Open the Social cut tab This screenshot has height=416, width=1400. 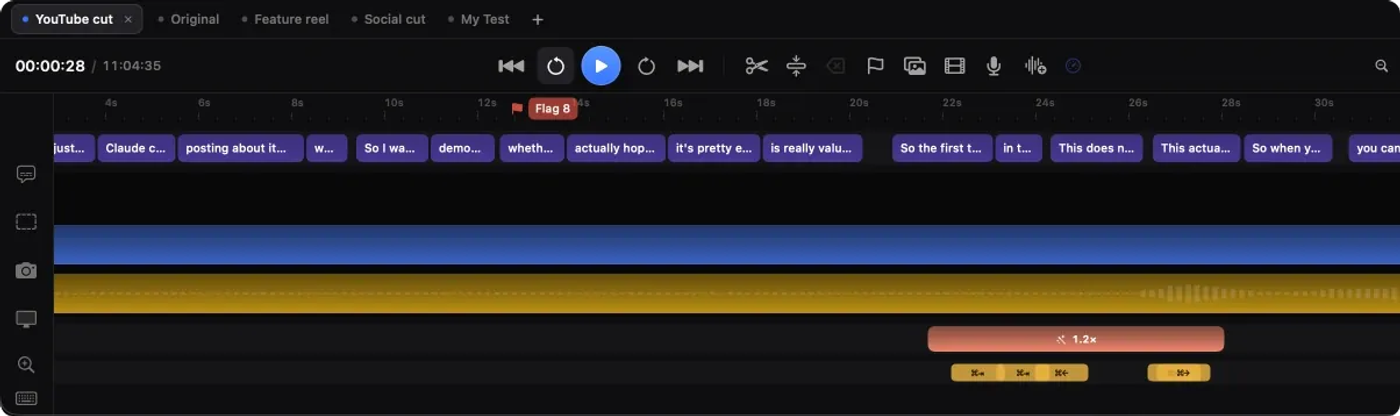click(x=389, y=19)
